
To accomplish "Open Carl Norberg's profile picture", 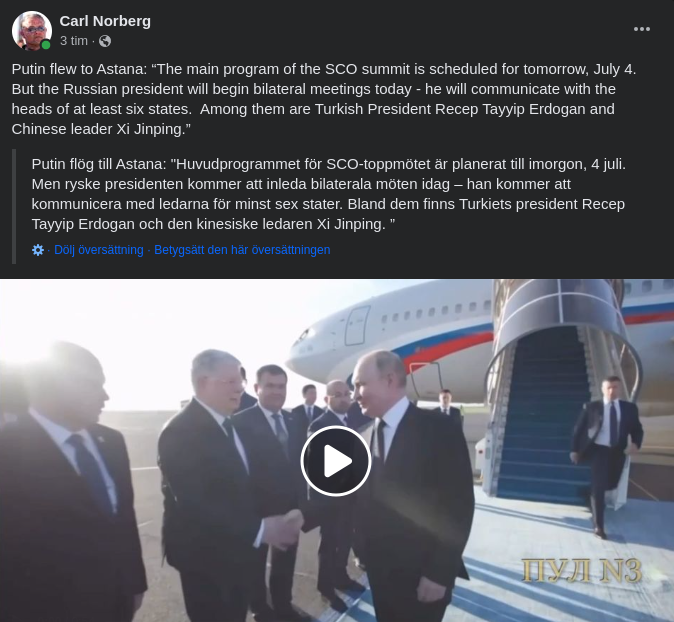I will [x=32, y=31].
